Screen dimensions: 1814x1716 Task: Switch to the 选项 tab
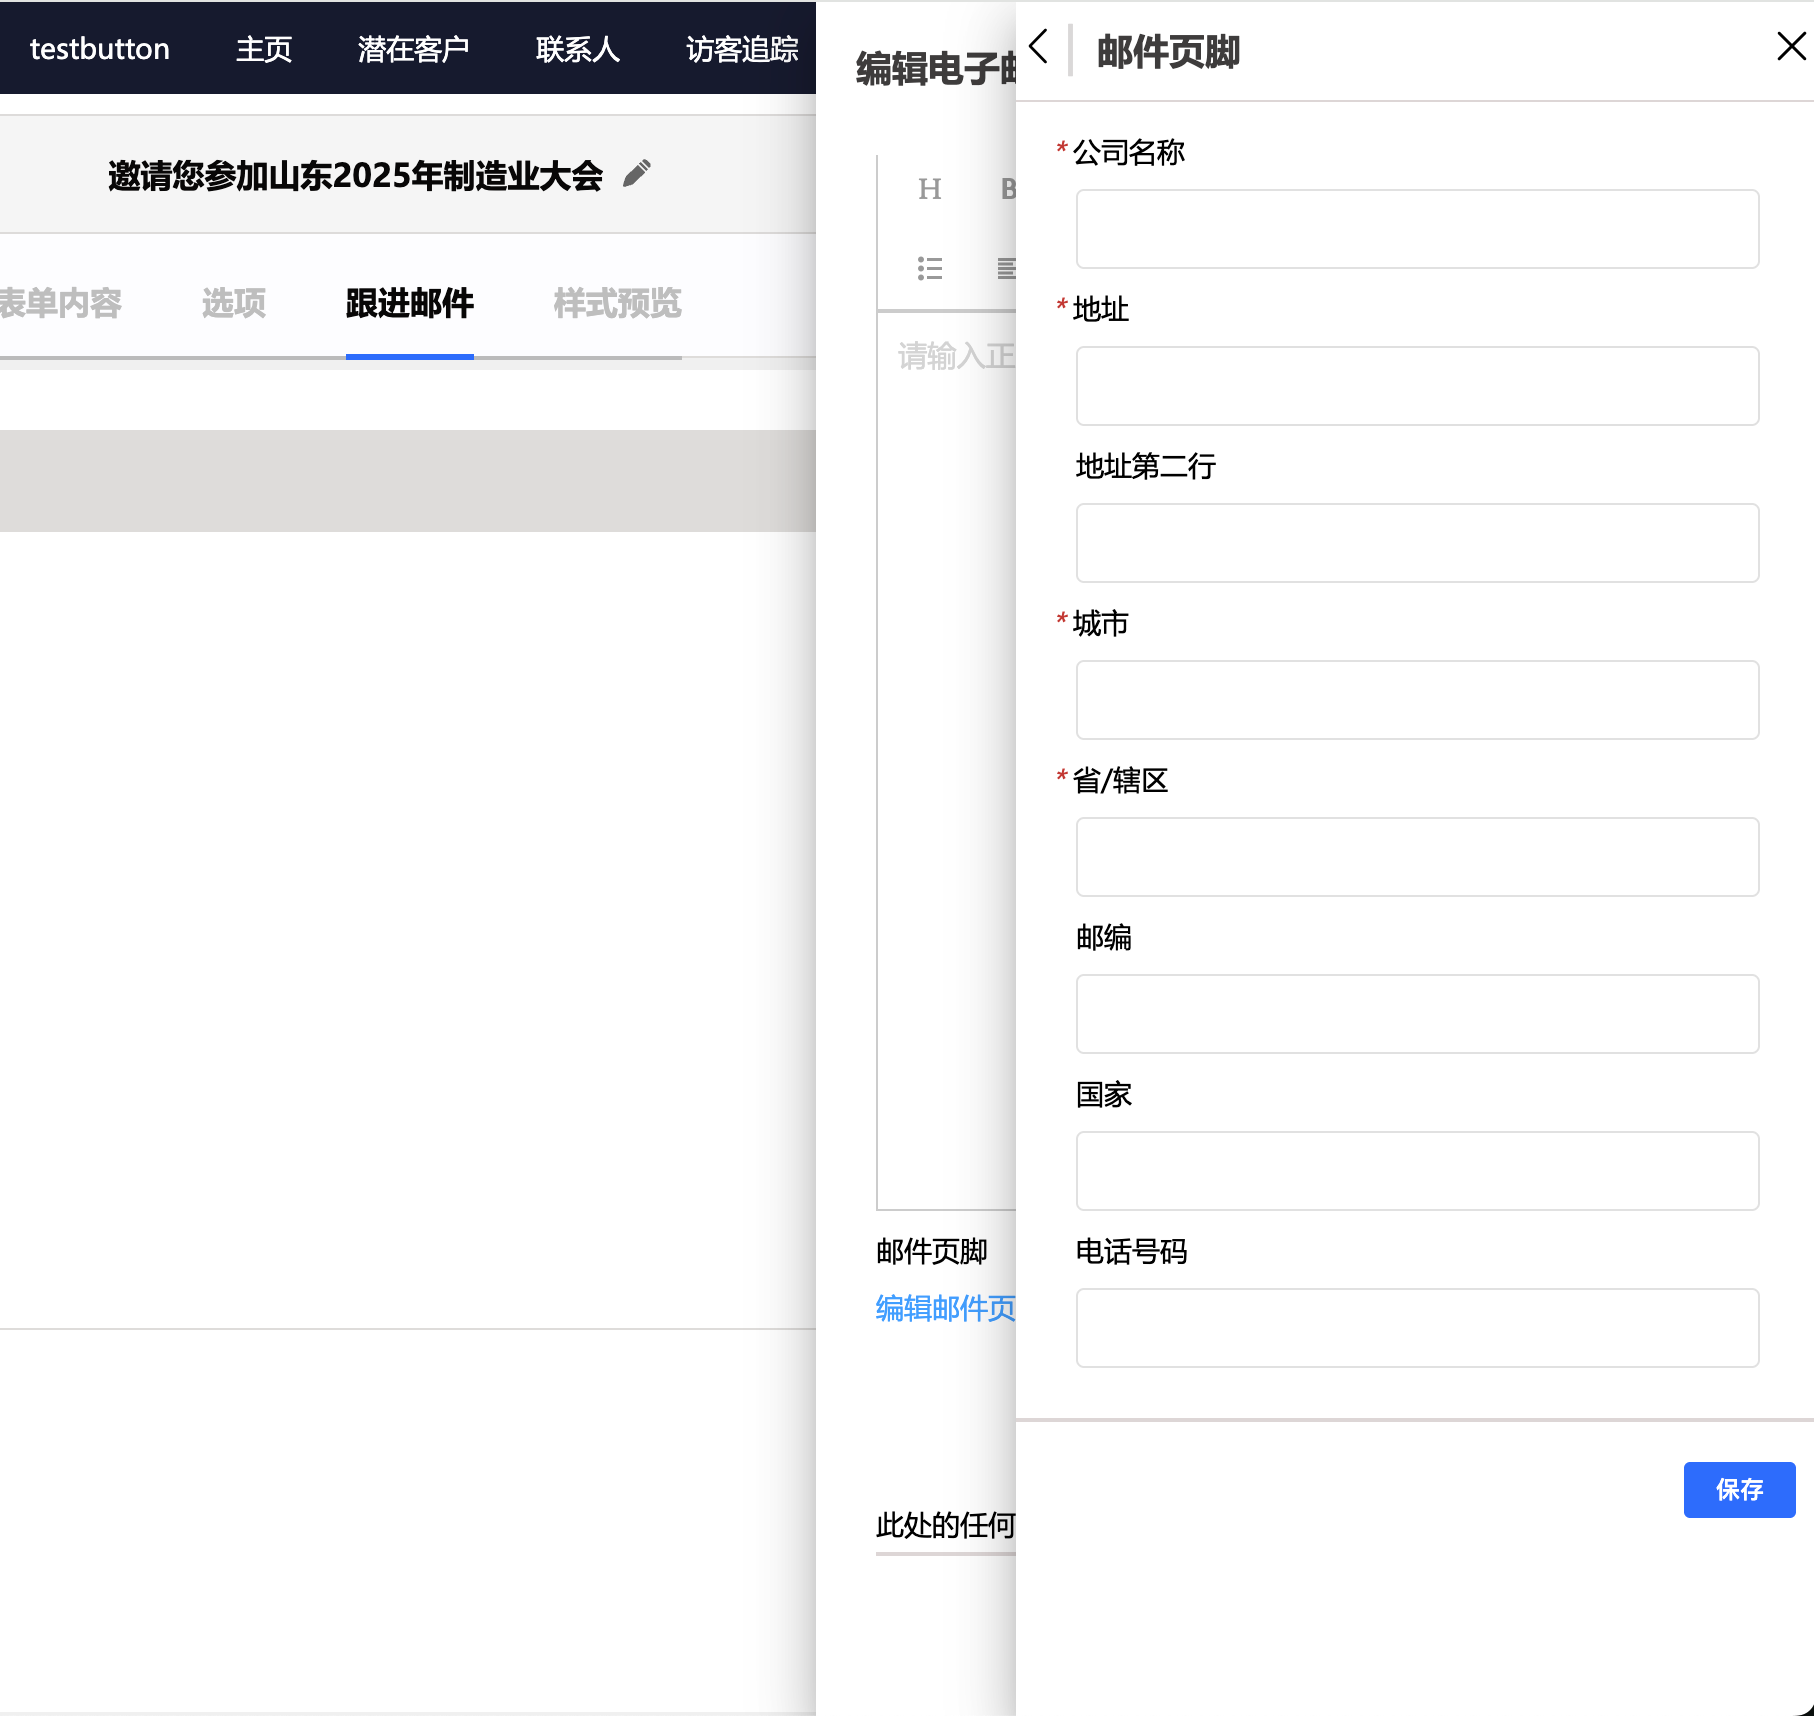(x=233, y=303)
